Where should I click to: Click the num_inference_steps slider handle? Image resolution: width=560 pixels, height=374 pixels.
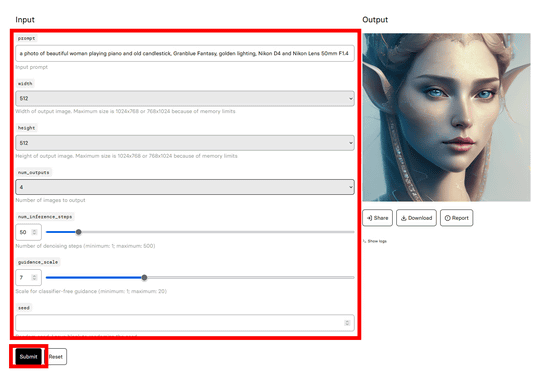79,232
